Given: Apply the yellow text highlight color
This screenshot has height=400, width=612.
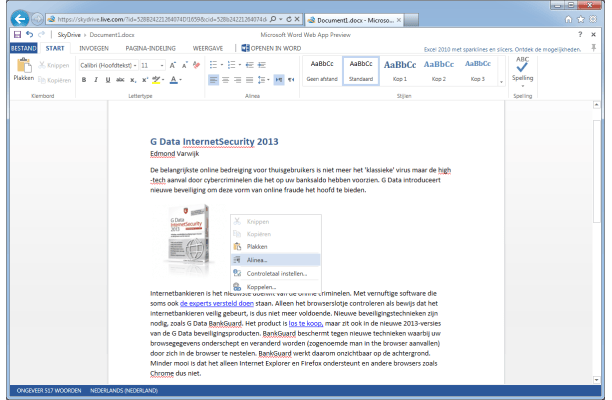Looking at the screenshot, I should [x=156, y=80].
